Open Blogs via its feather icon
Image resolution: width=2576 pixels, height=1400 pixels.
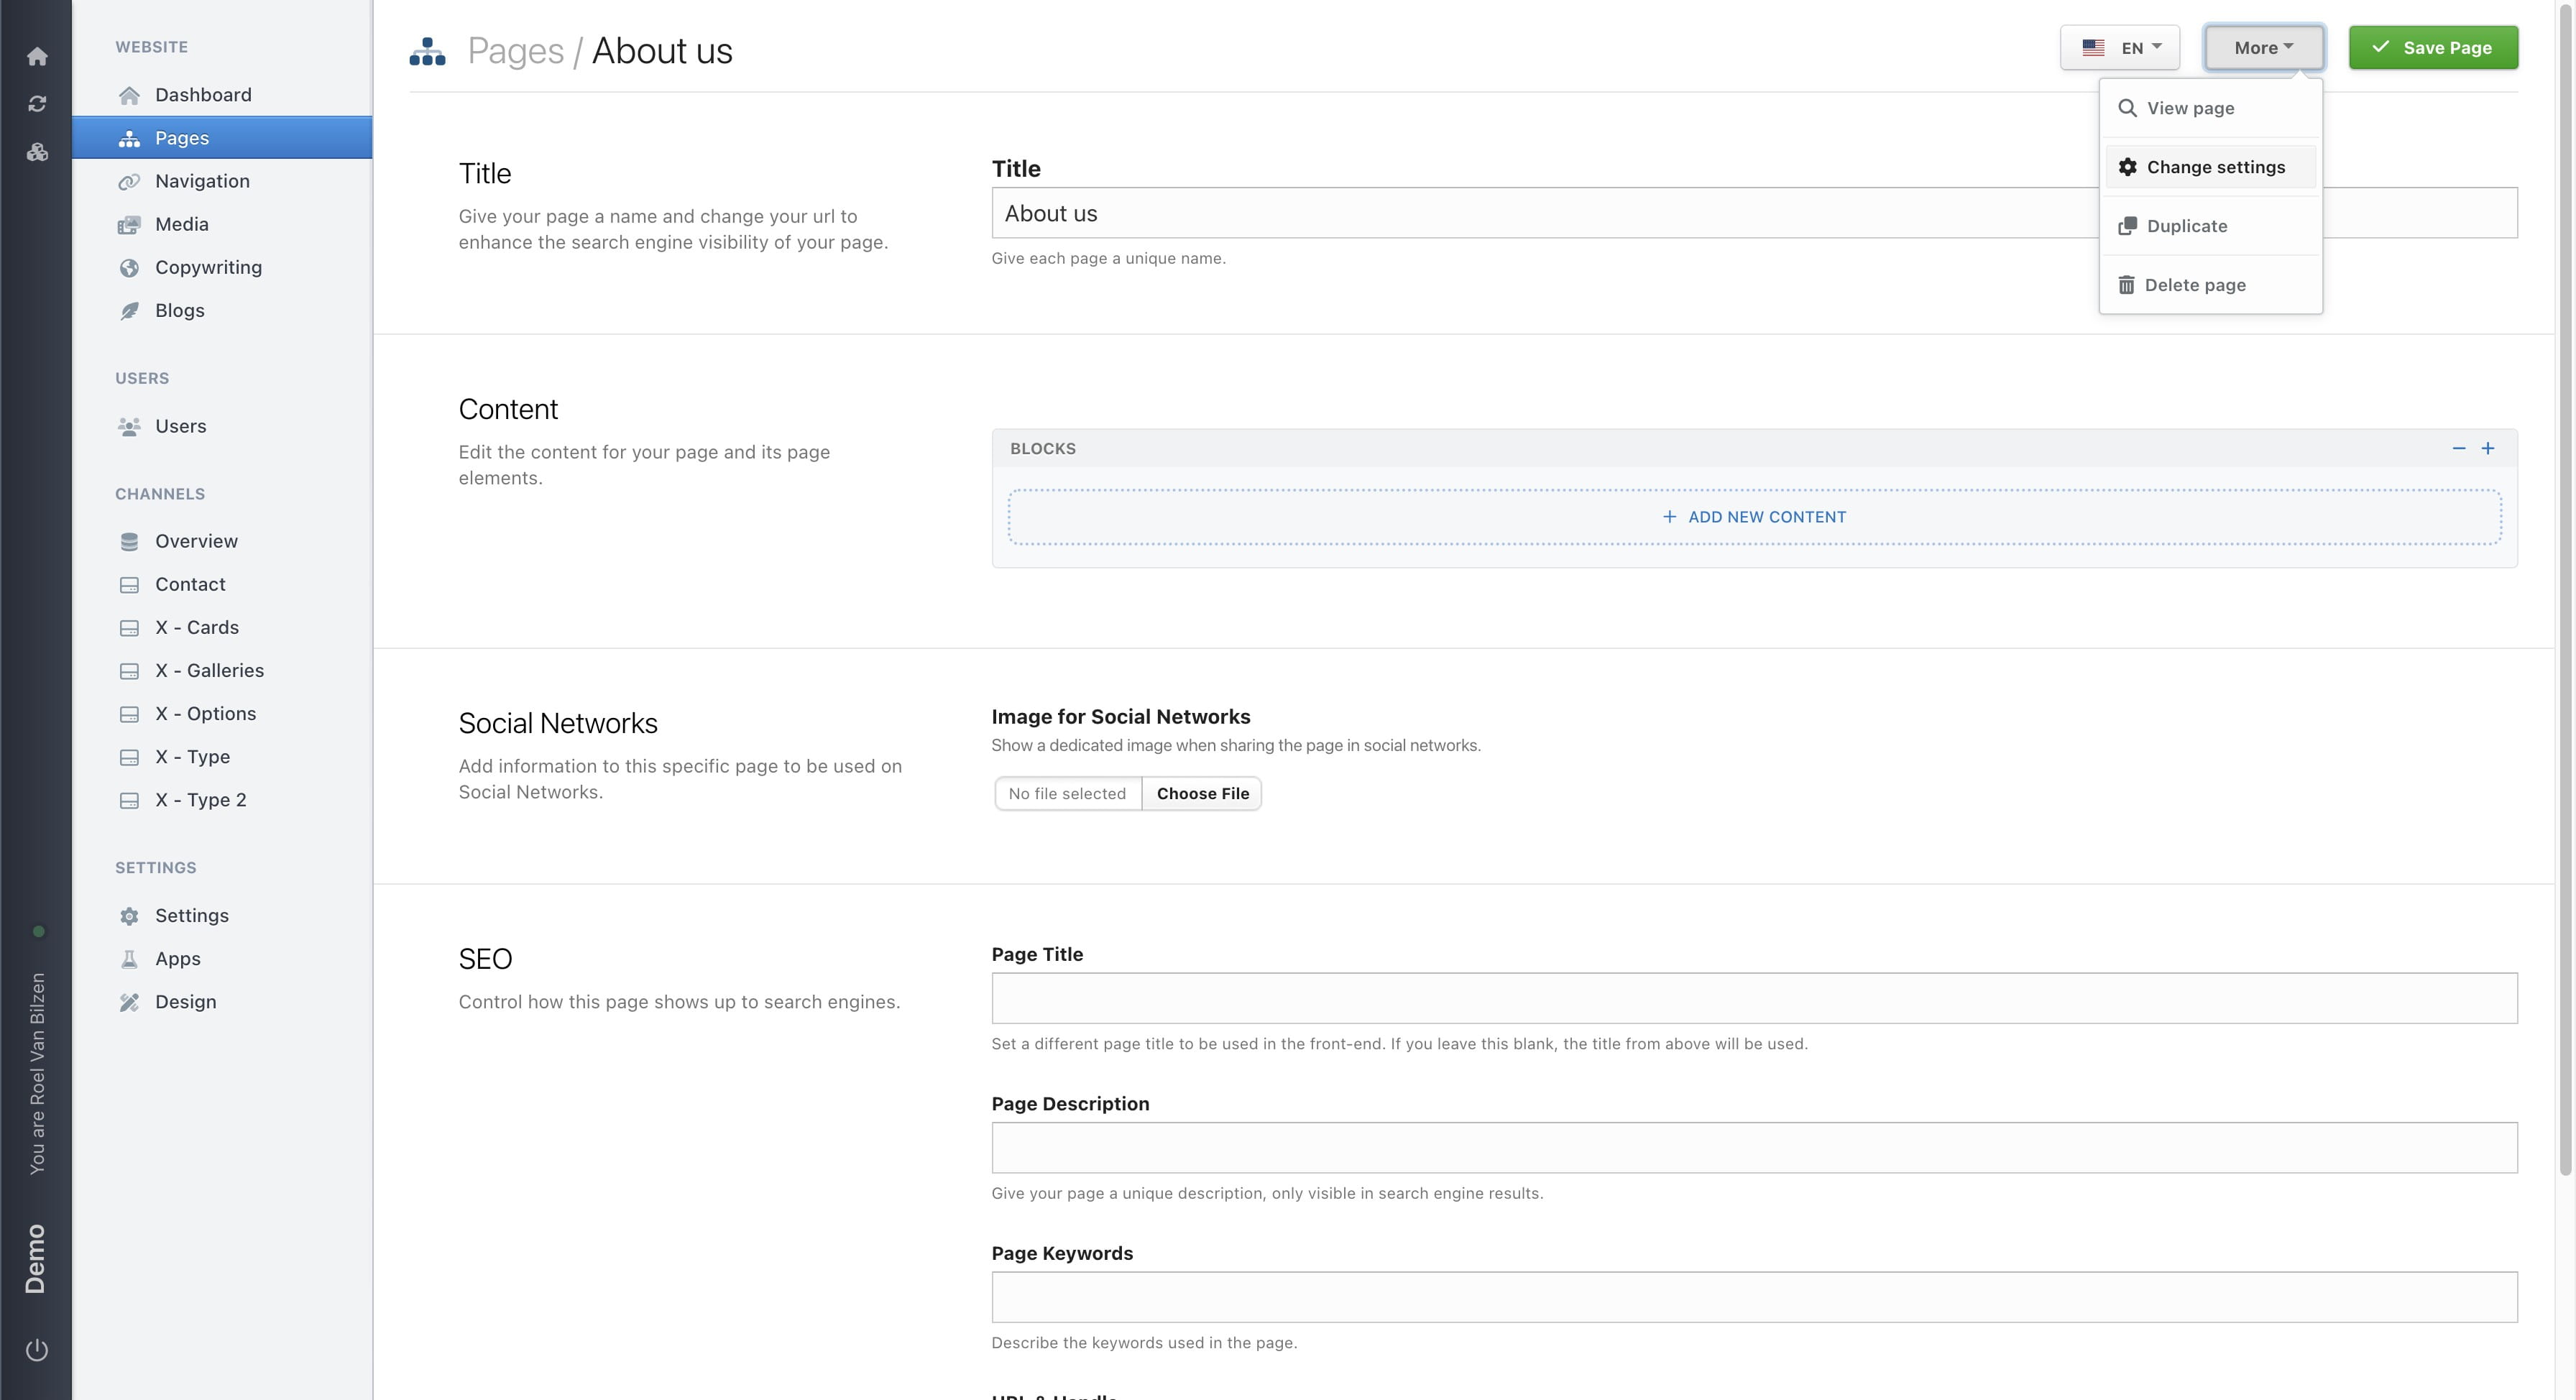(x=130, y=310)
